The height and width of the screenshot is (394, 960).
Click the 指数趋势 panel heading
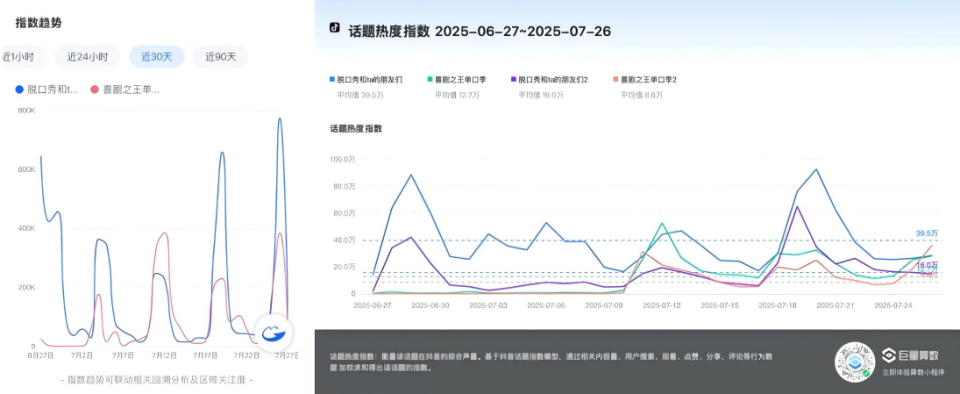[38, 23]
